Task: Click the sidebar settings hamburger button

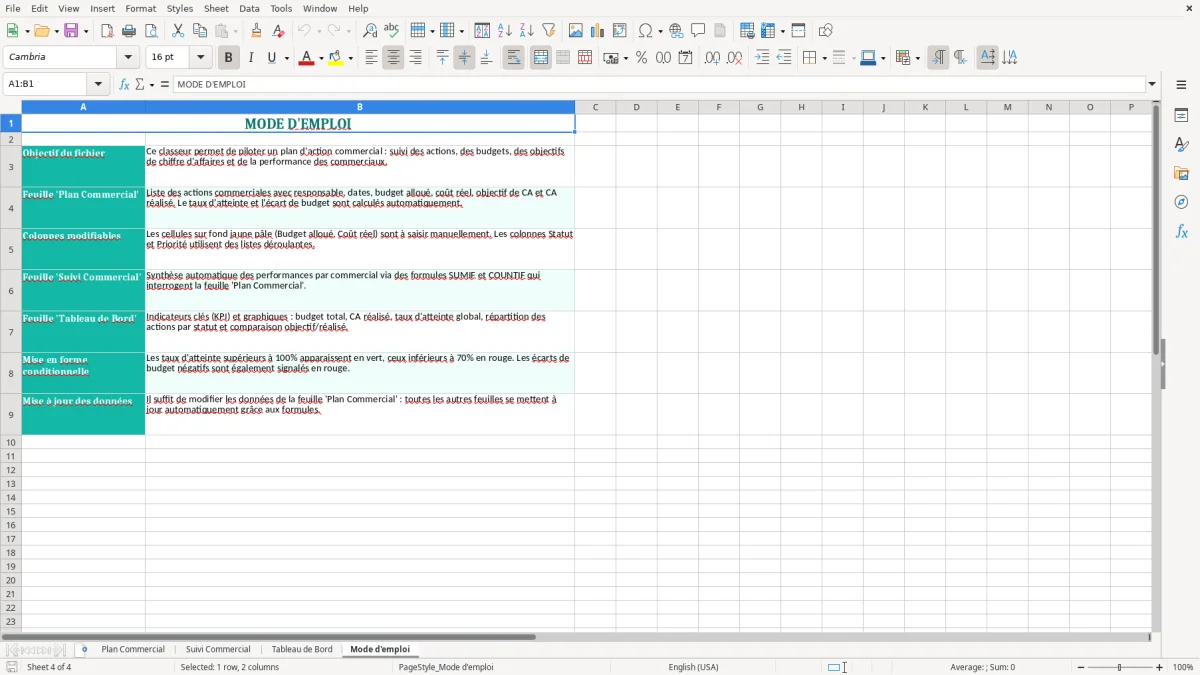Action: [1181, 85]
